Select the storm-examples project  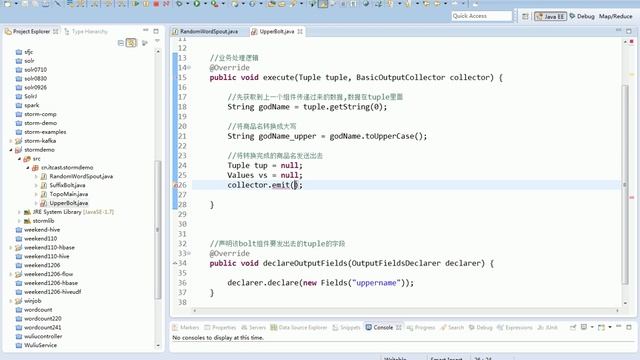[45, 132]
